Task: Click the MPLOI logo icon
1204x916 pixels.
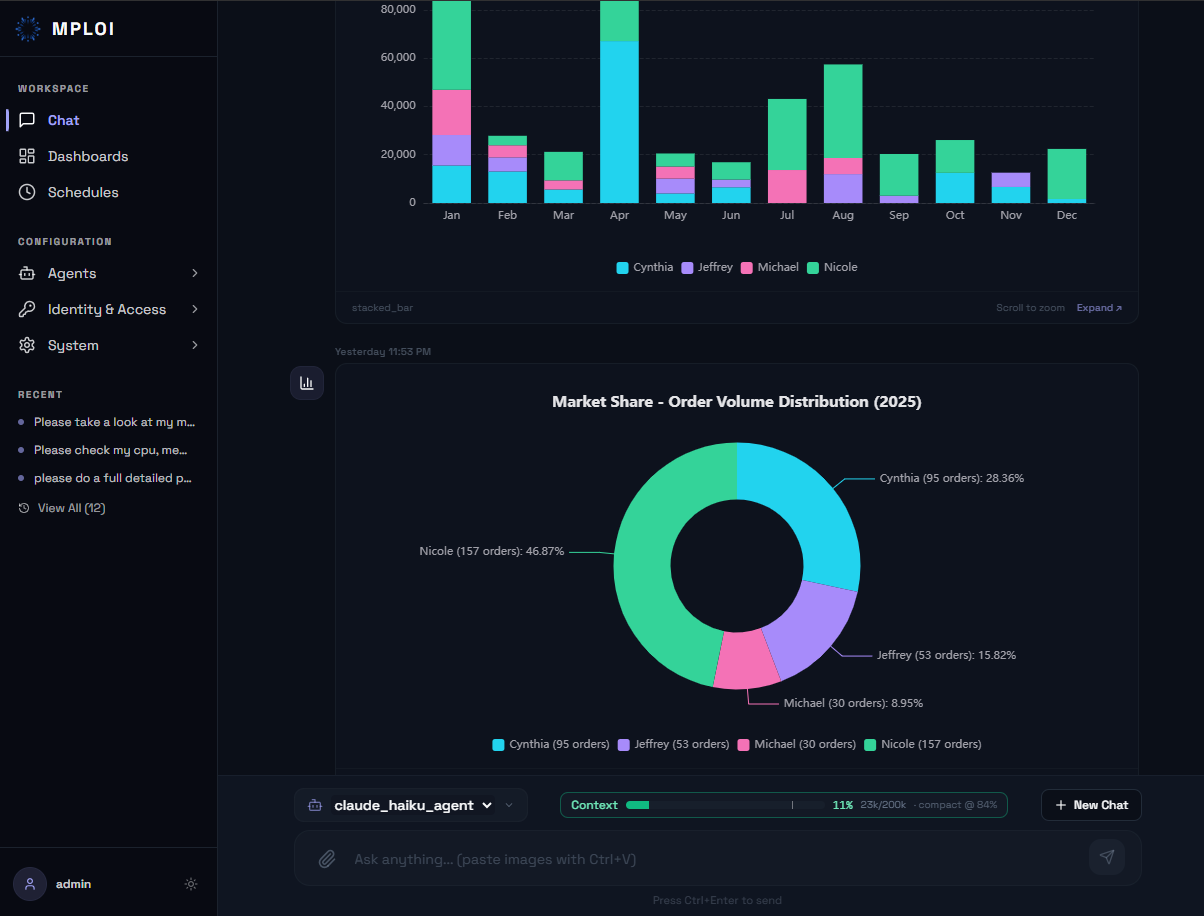Action: tap(28, 29)
